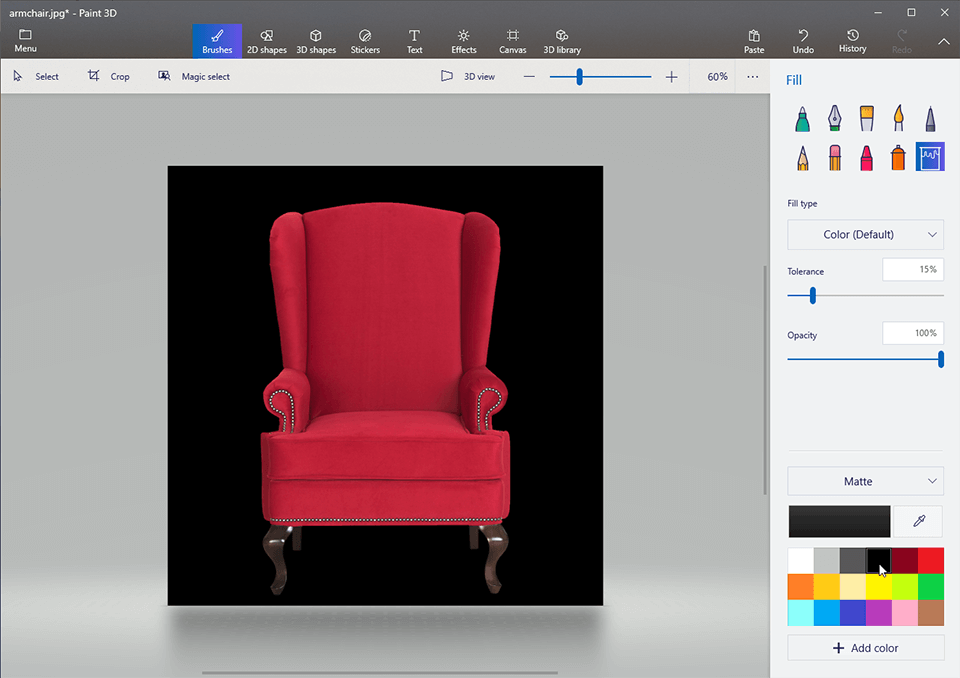
Task: Pick a color with the eyedropper
Action: pyautogui.click(x=917, y=521)
